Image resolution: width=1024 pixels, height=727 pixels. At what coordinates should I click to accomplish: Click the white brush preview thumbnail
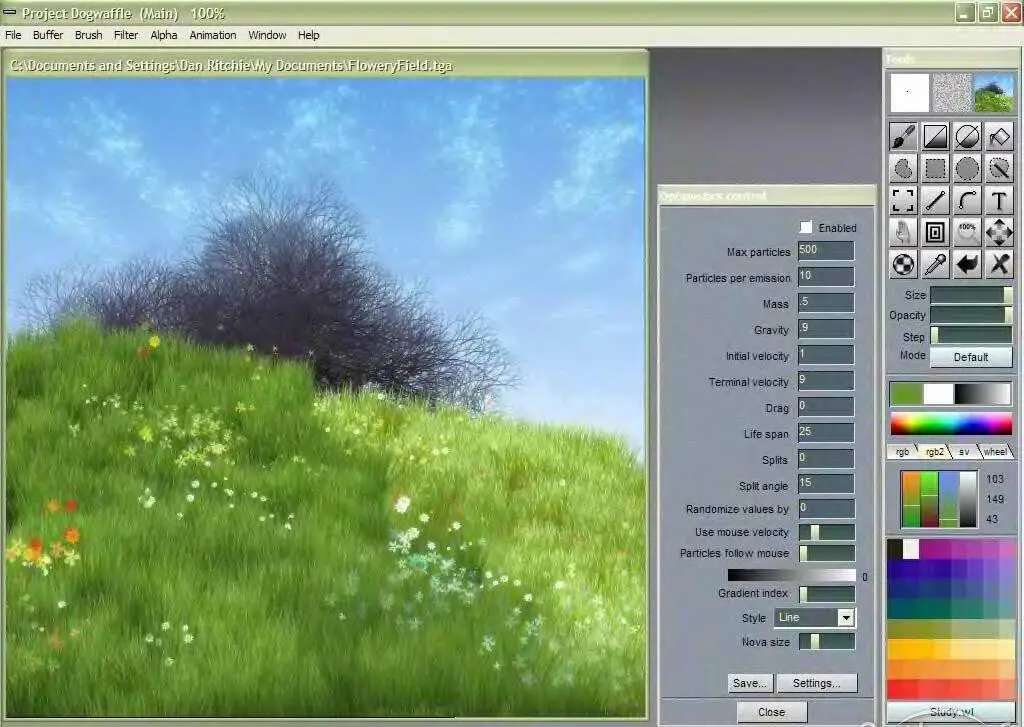(909, 92)
